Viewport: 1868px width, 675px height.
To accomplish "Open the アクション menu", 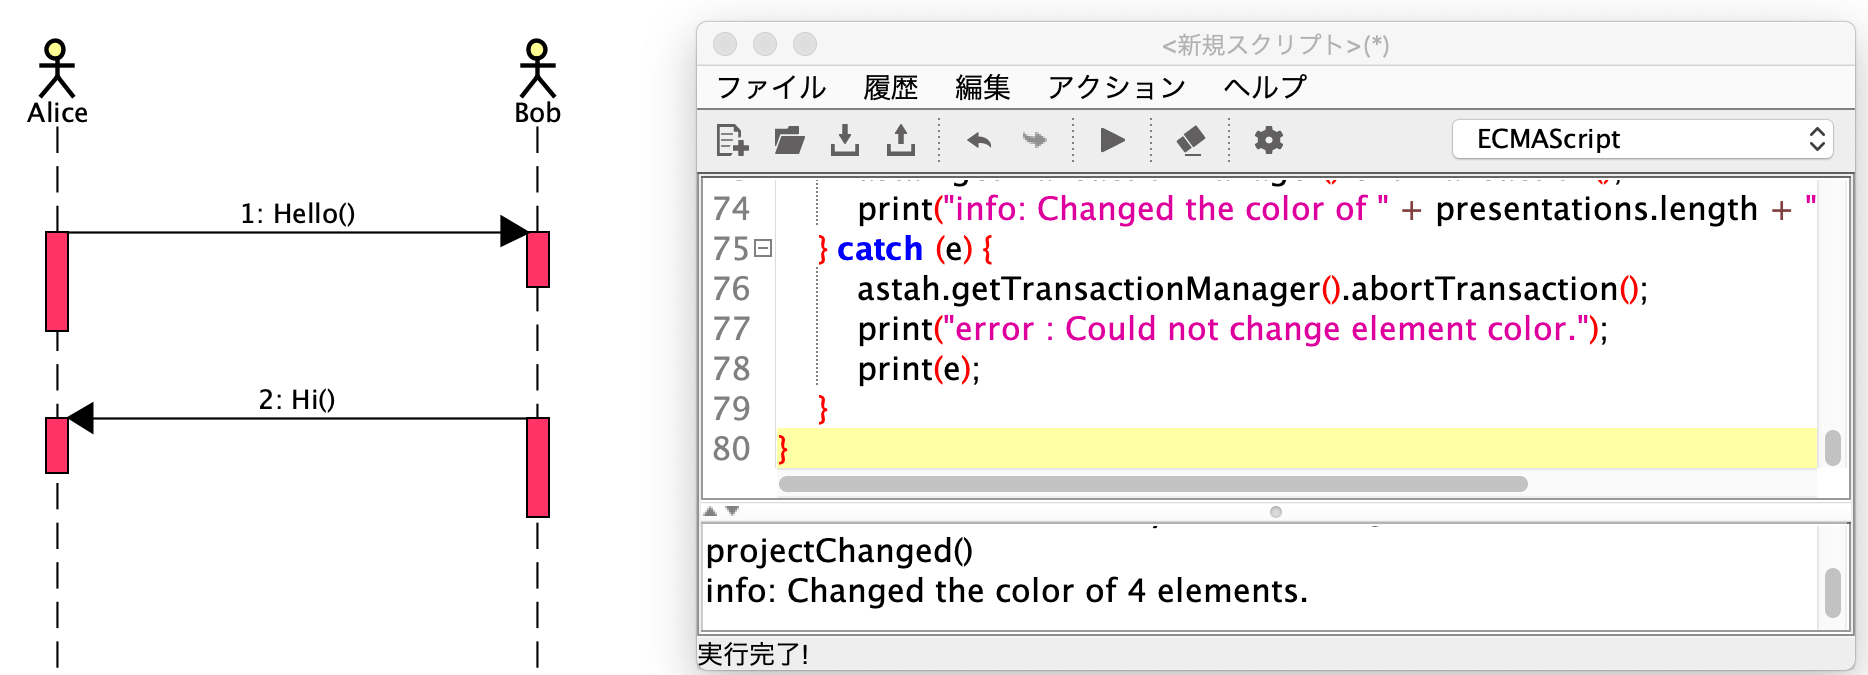I will [x=1116, y=88].
